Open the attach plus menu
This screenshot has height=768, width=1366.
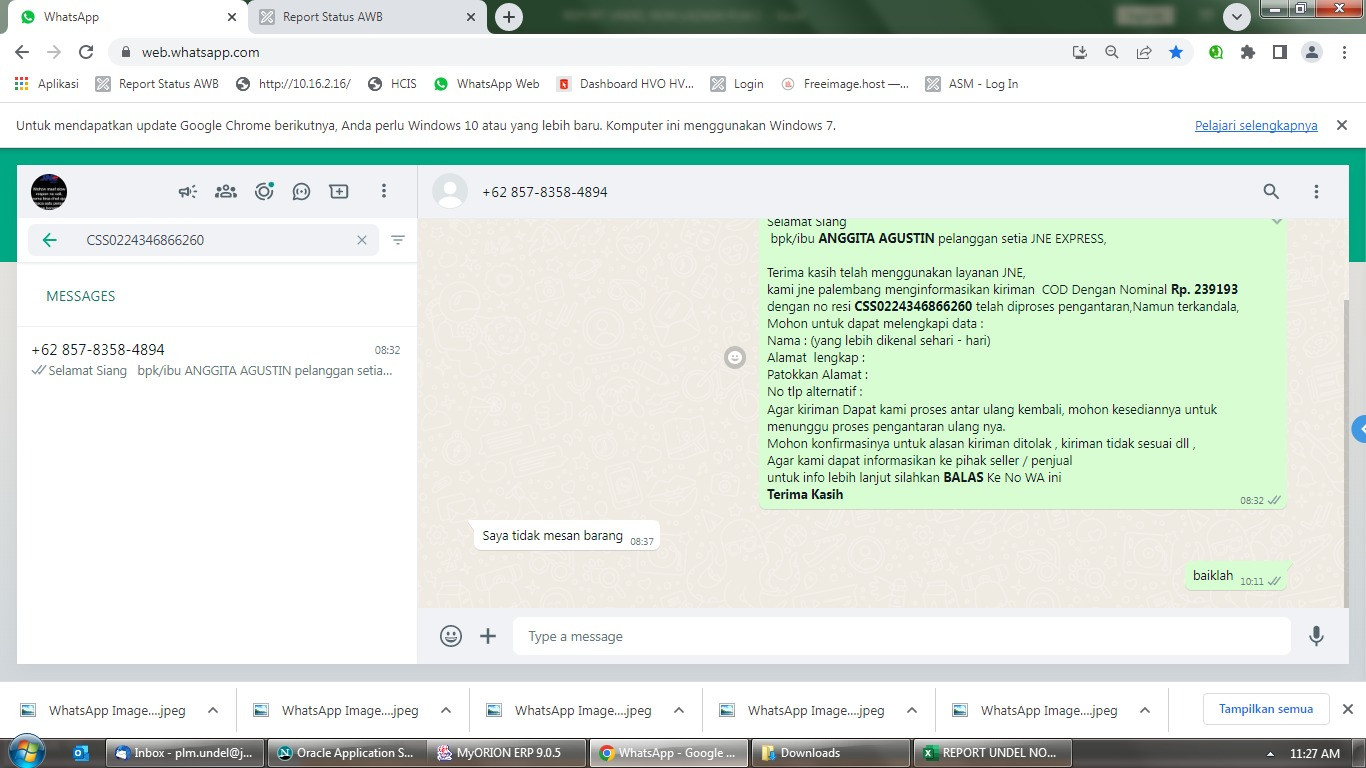[488, 636]
